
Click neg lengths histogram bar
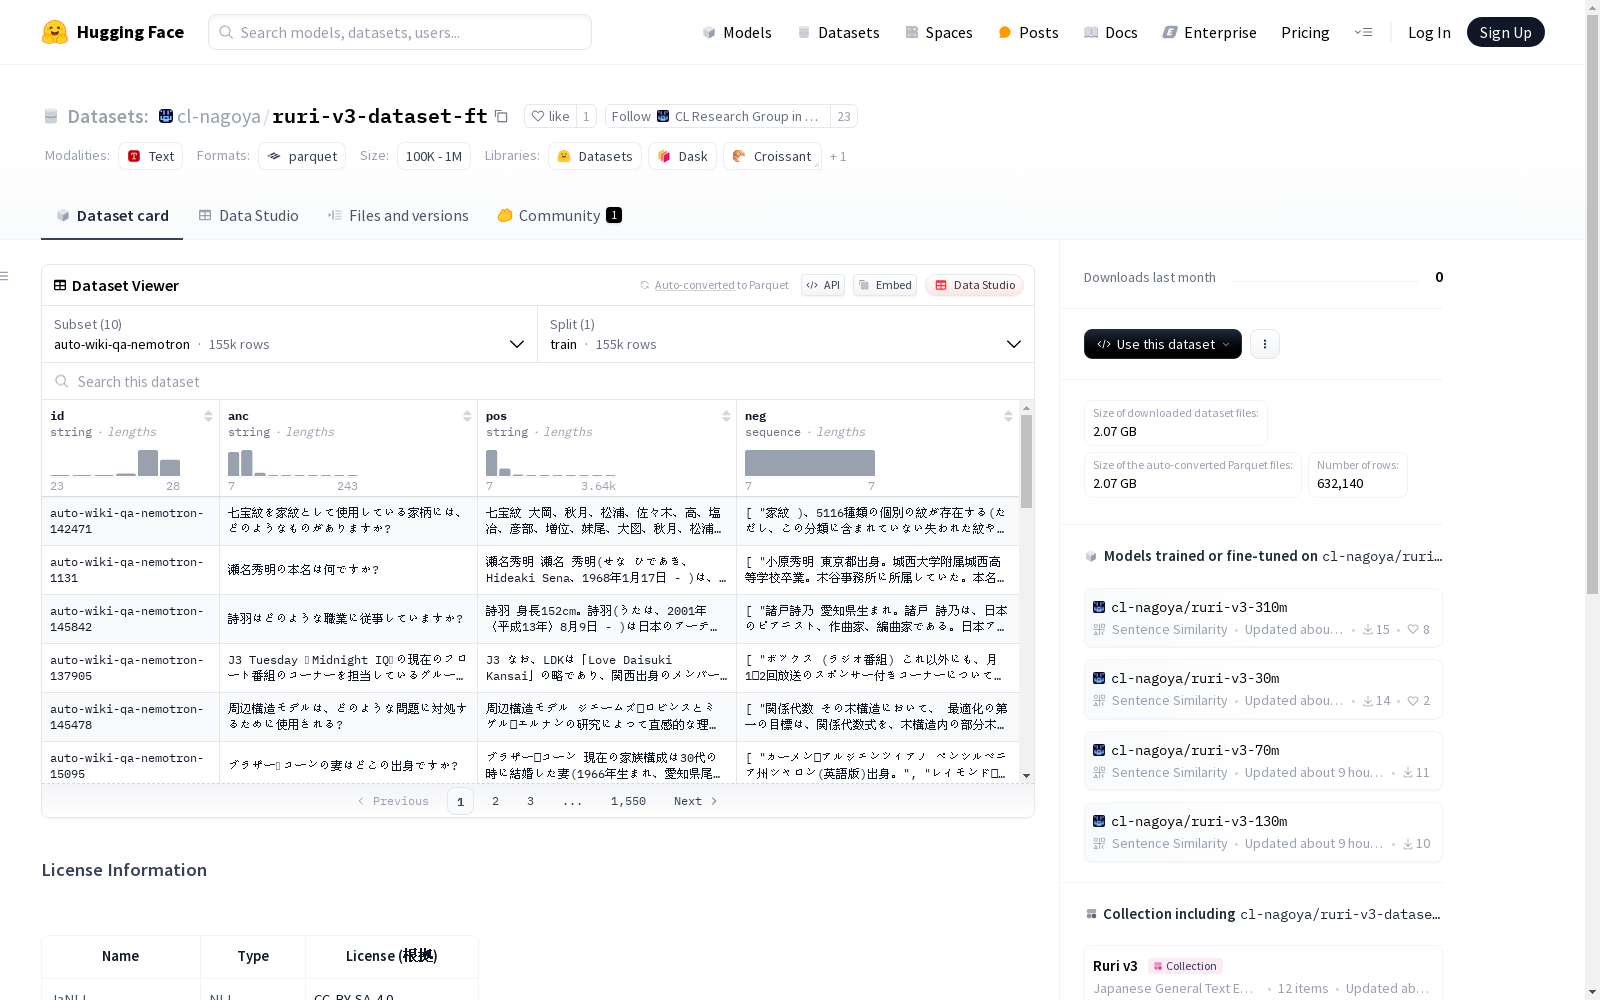810,463
